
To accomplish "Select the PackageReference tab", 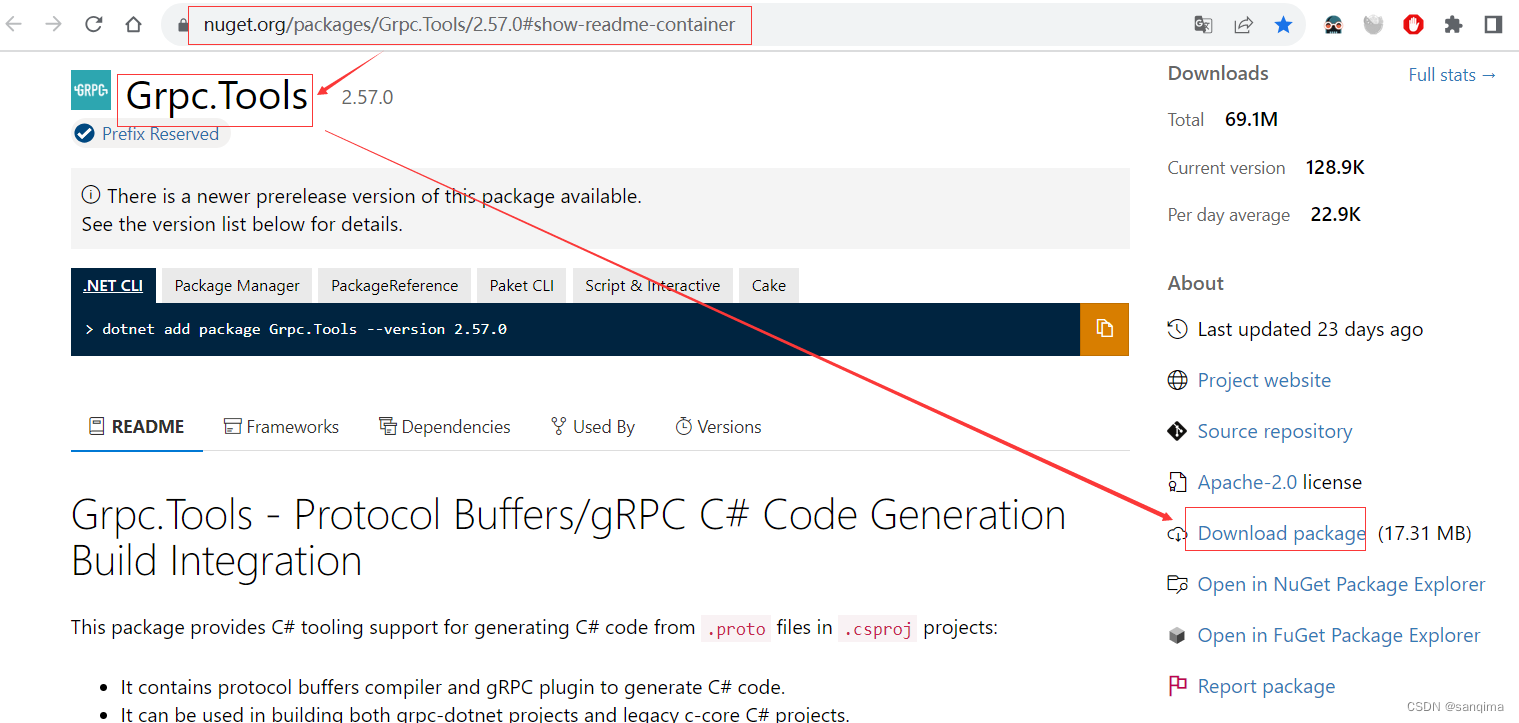I will pos(394,285).
